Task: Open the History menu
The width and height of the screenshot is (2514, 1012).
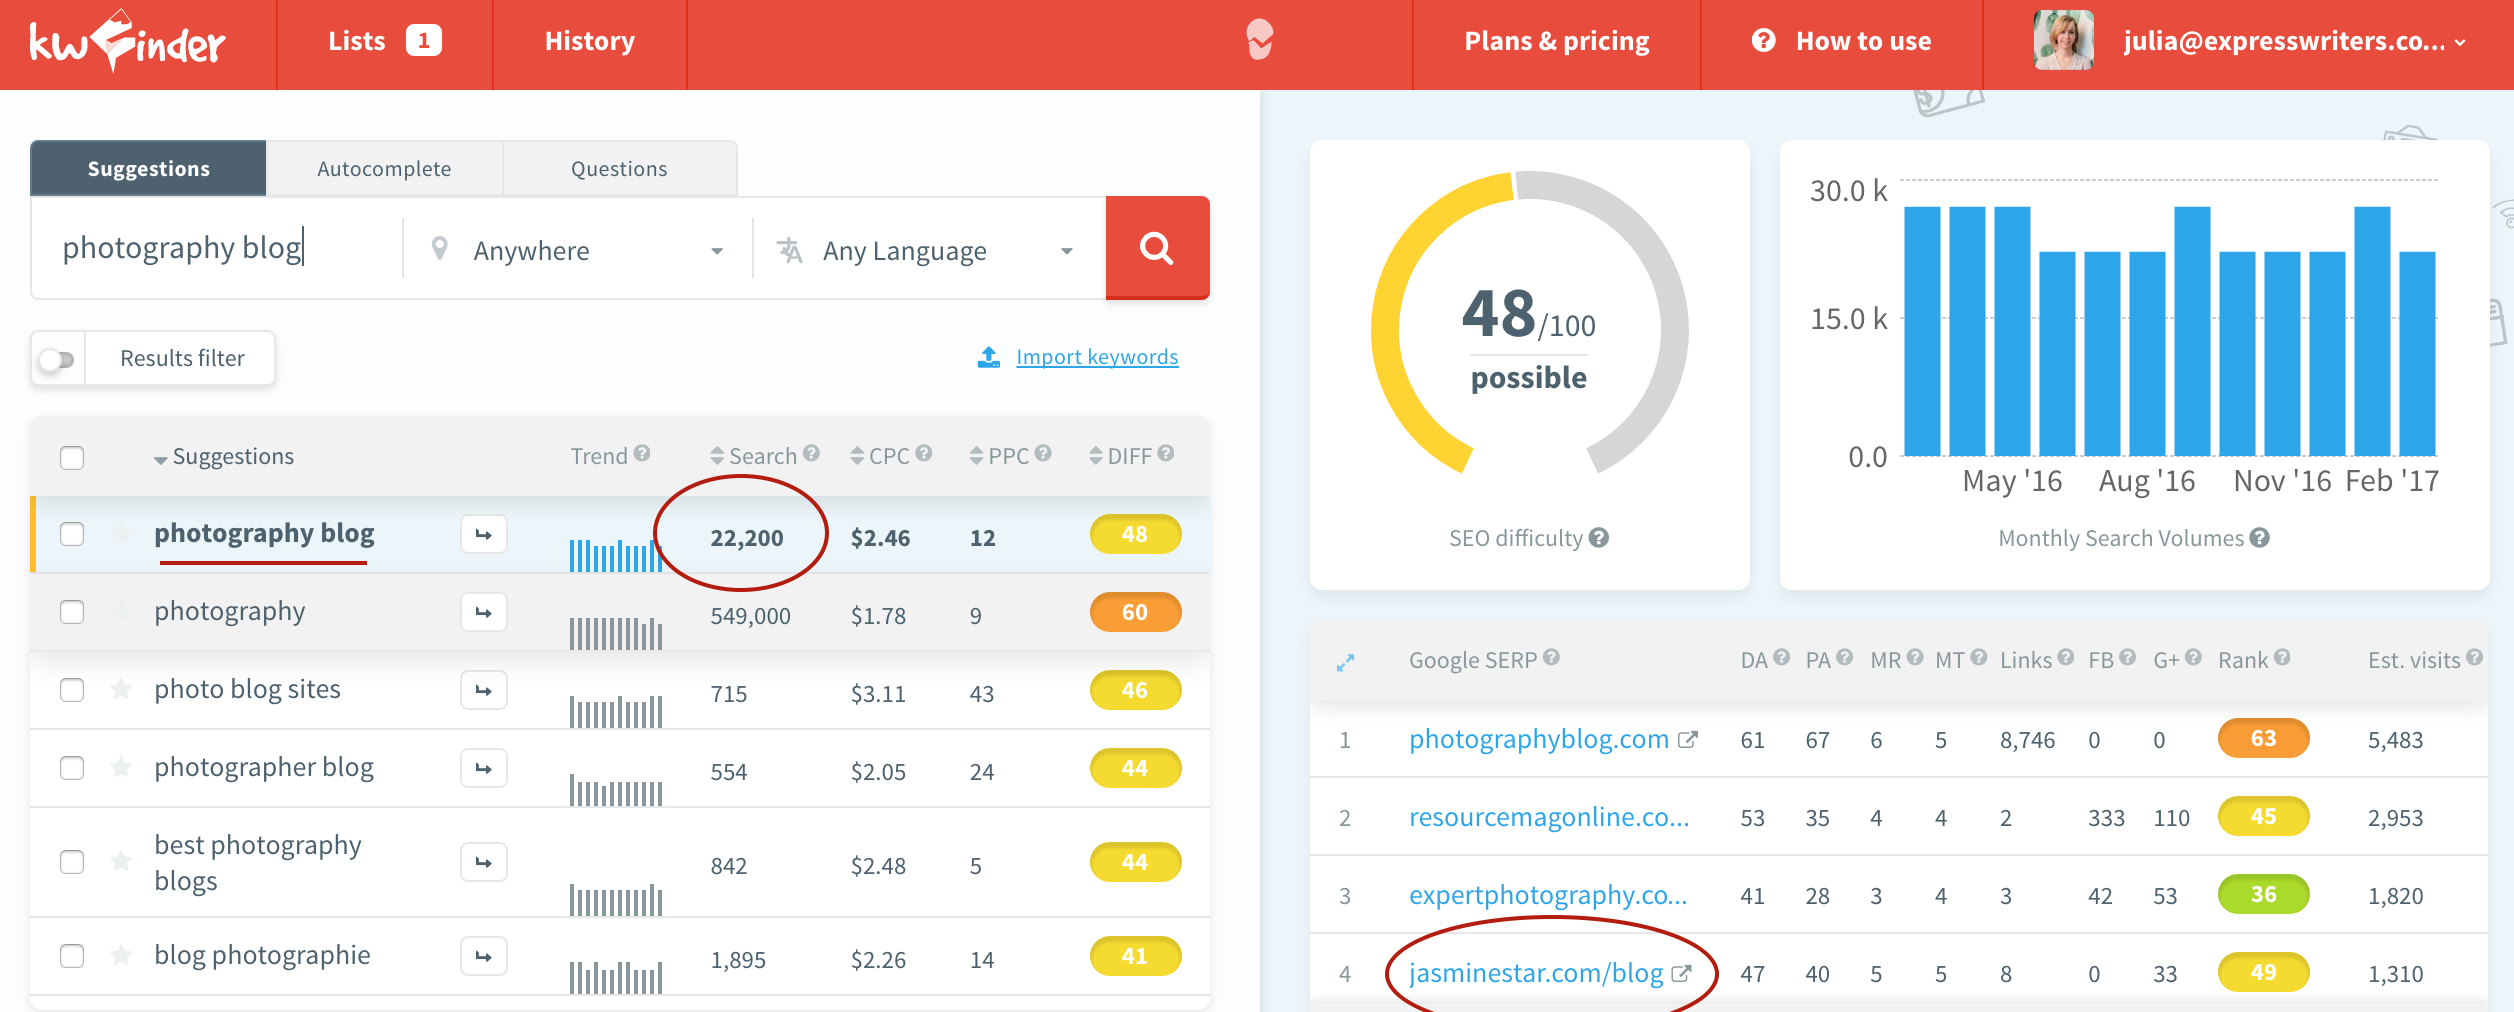Action: click(x=590, y=42)
